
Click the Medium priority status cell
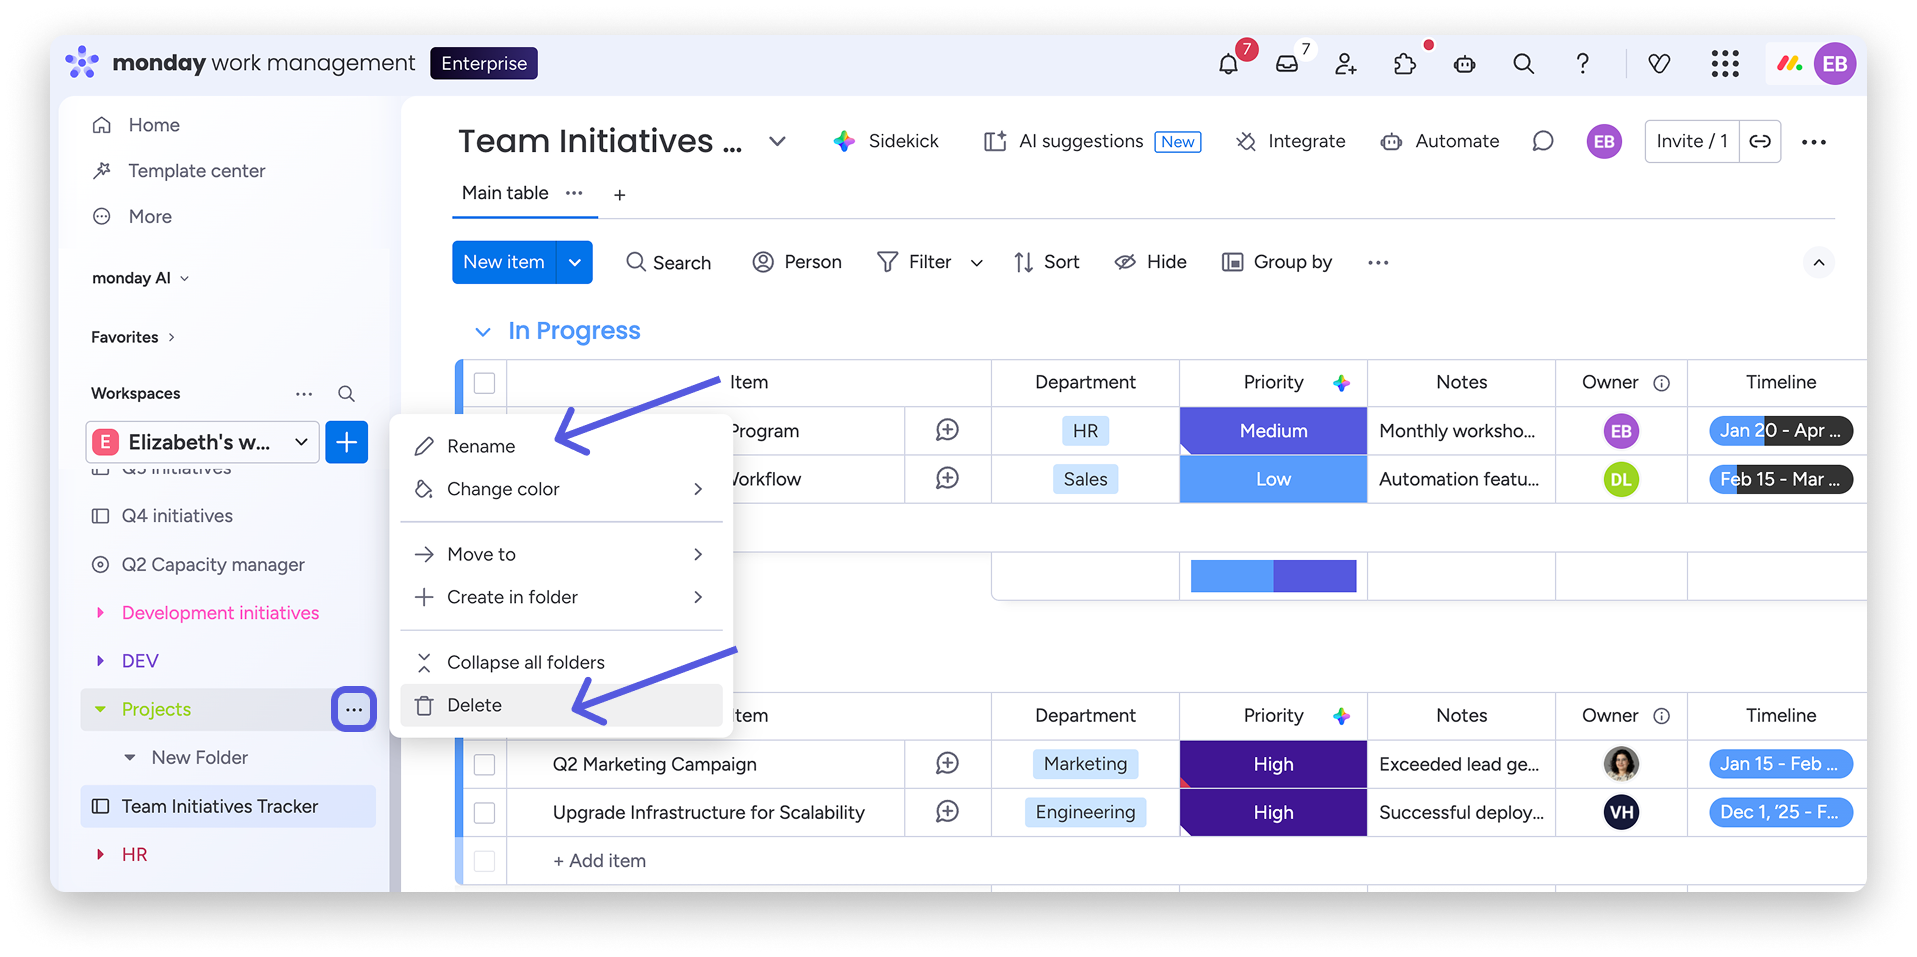1273,431
